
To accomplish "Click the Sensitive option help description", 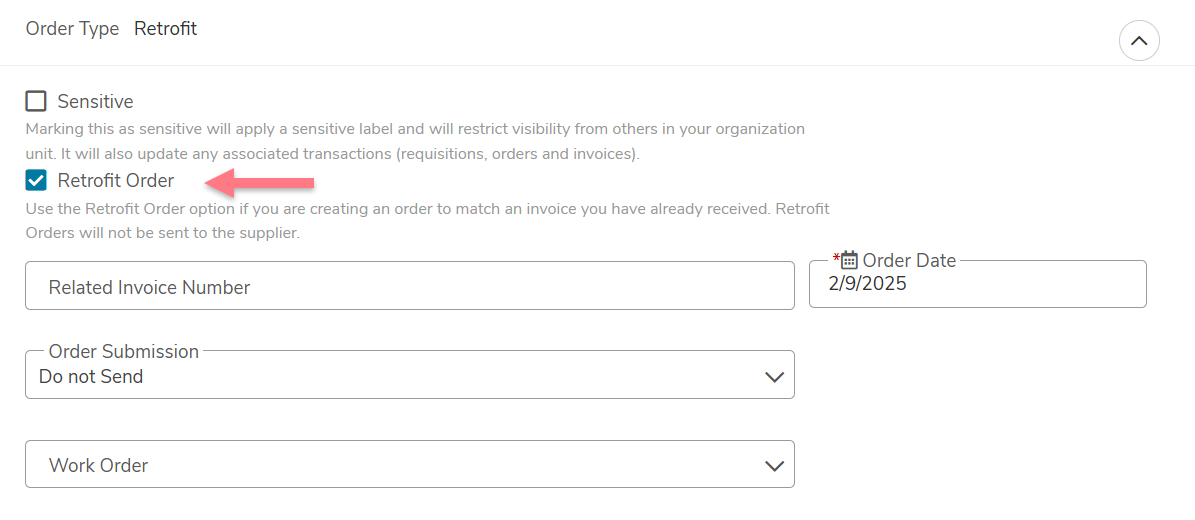I will coord(415,141).
